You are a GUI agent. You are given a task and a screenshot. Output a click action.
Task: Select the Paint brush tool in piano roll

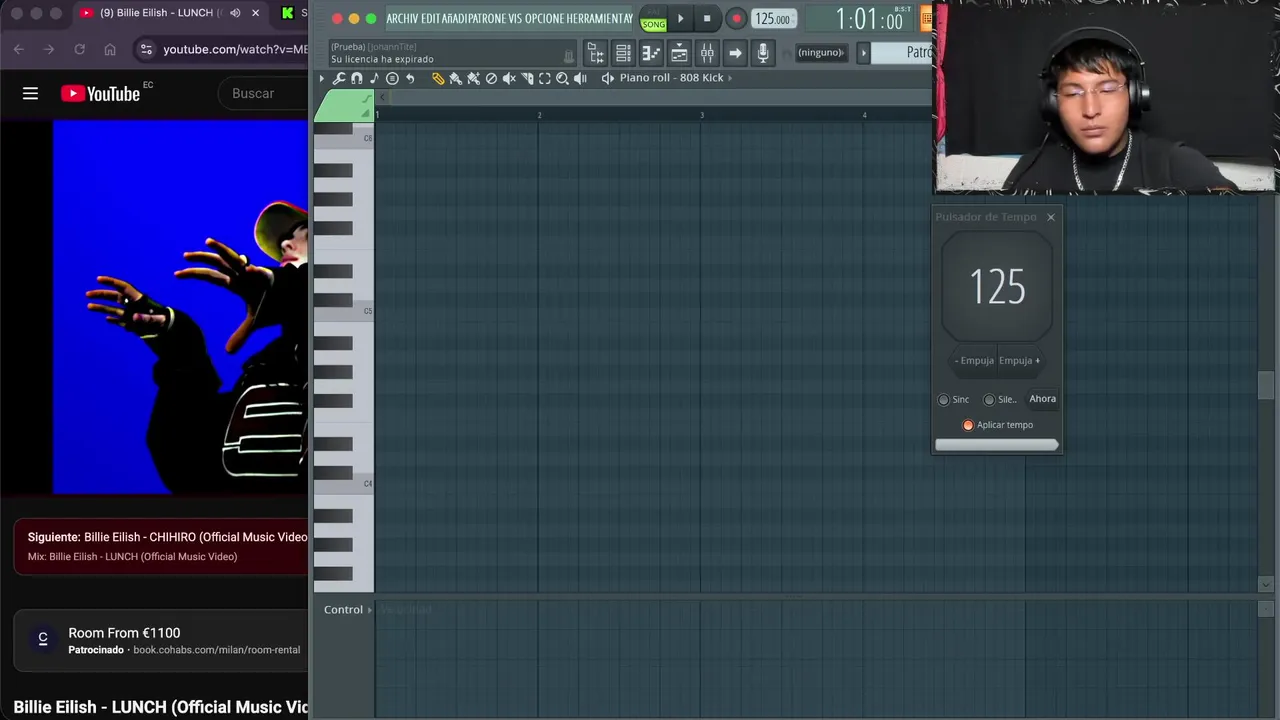[455, 78]
